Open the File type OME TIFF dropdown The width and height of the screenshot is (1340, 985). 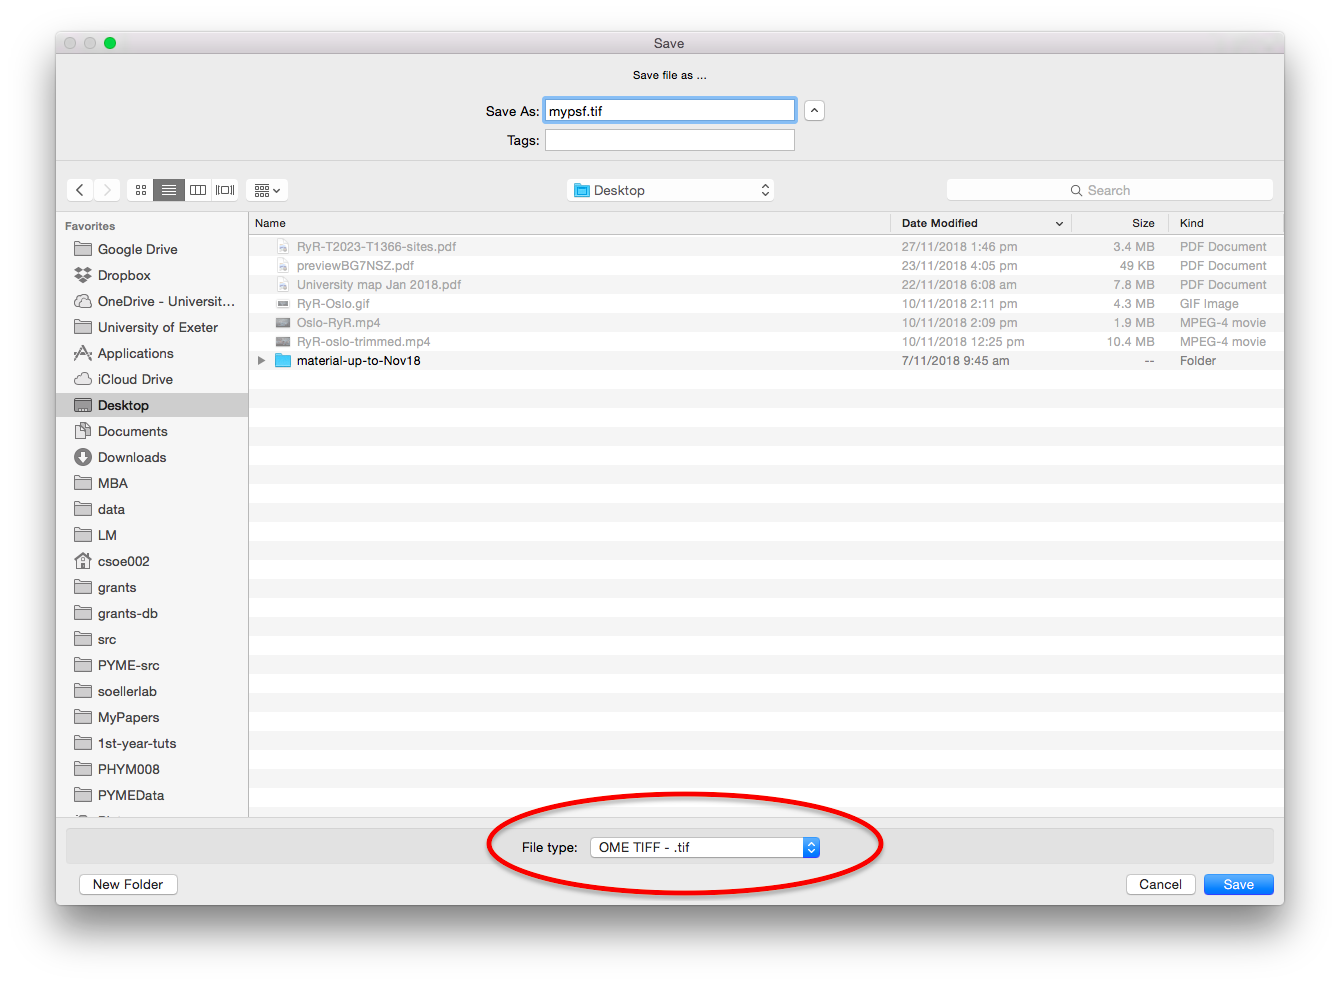pyautogui.click(x=705, y=847)
